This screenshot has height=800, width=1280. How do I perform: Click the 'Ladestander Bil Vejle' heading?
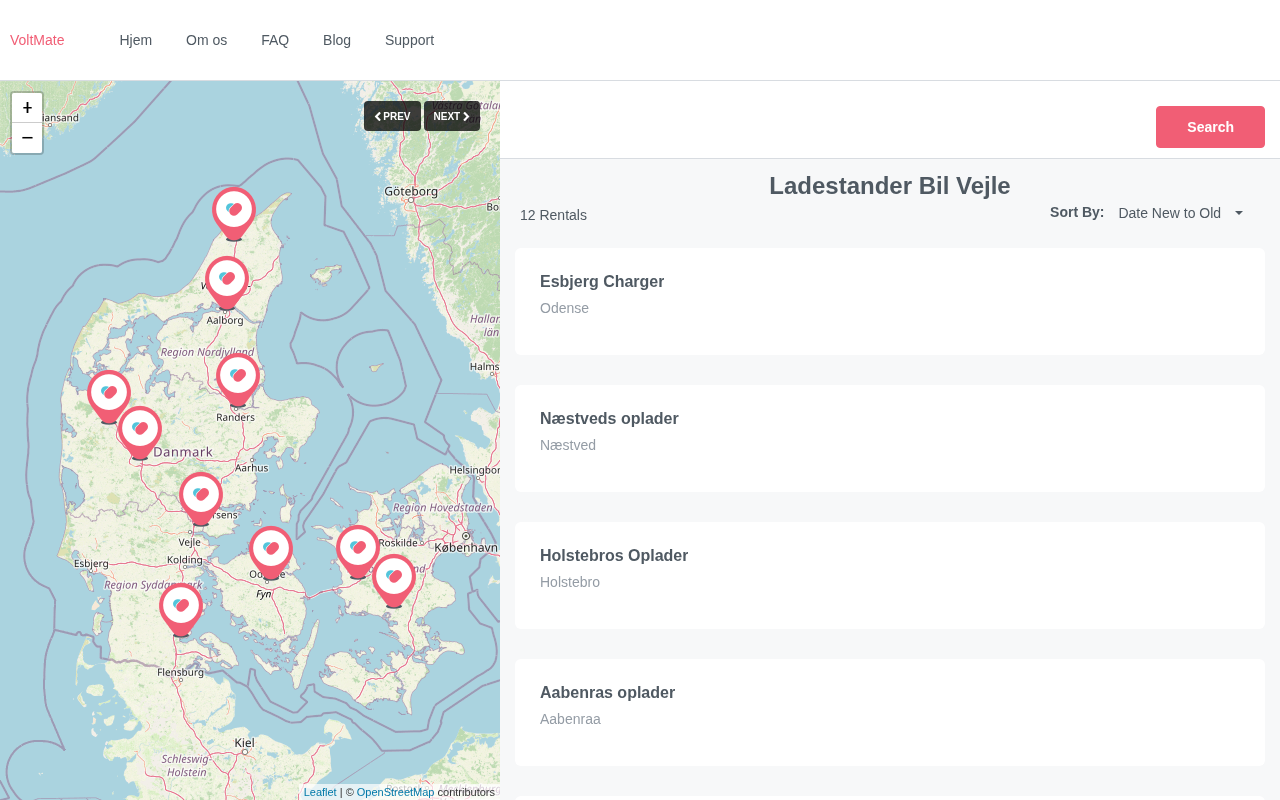click(890, 186)
